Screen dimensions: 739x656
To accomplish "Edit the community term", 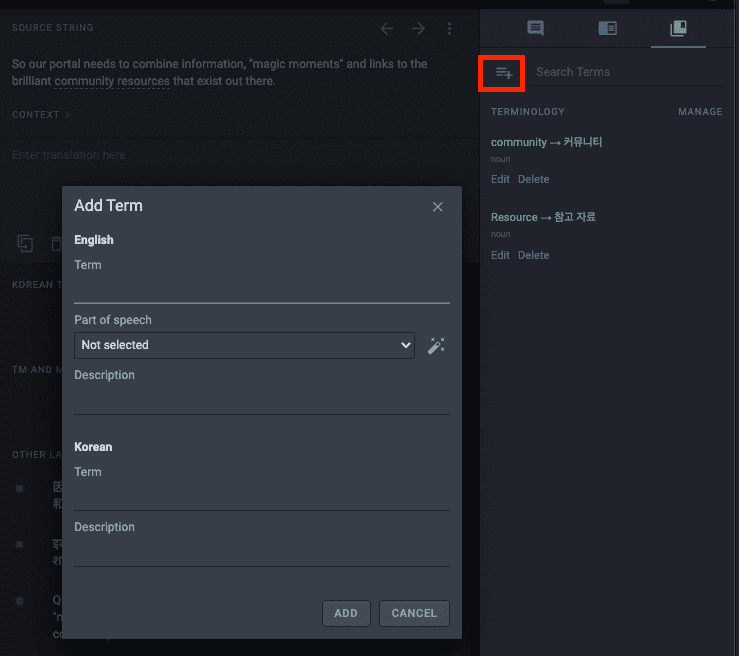I will click(x=500, y=179).
